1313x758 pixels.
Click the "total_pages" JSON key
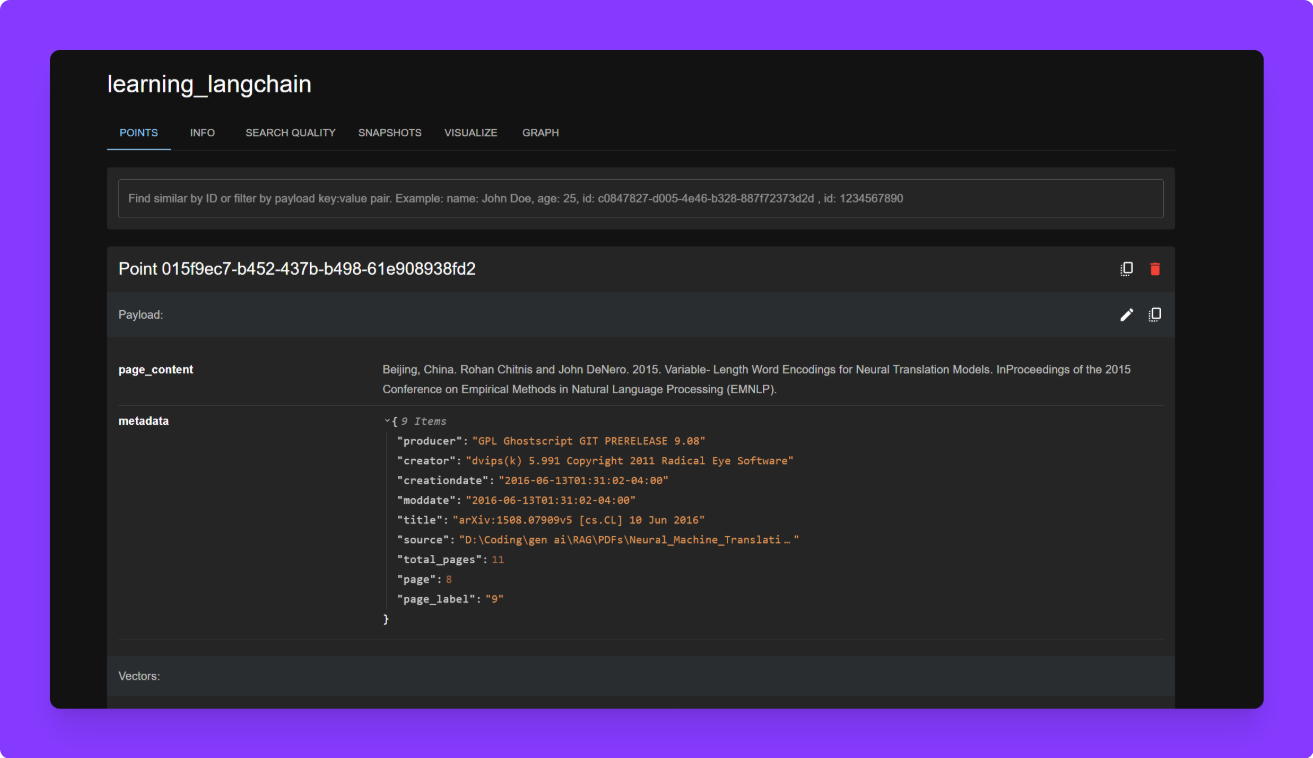(x=441, y=560)
